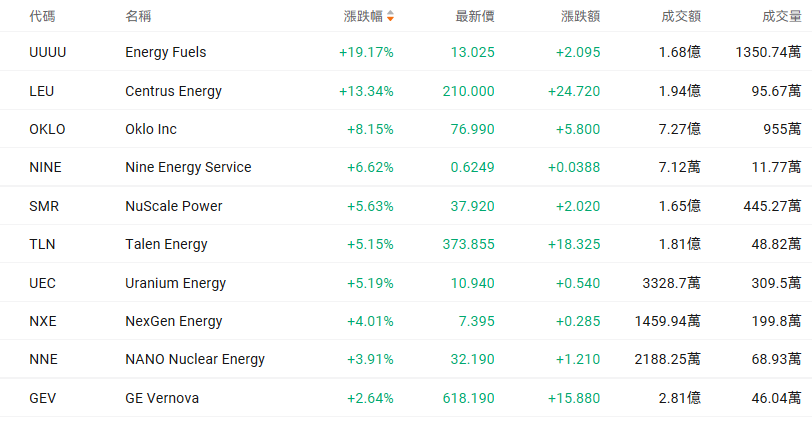Open the UEC ticker code
Image resolution: width=812 pixels, height=422 pixels.
[x=43, y=283]
